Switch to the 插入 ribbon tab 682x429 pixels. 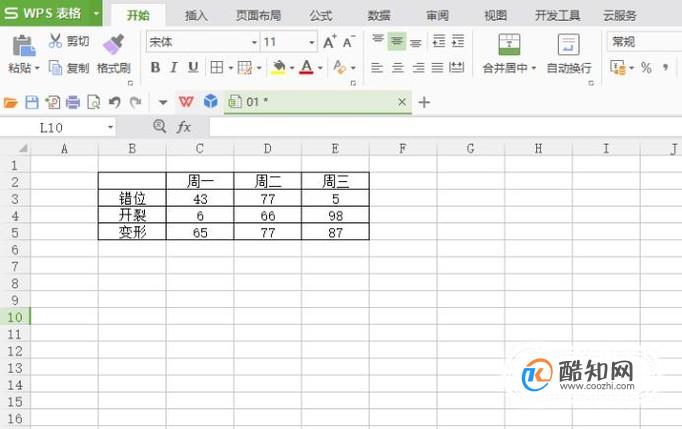pos(196,16)
